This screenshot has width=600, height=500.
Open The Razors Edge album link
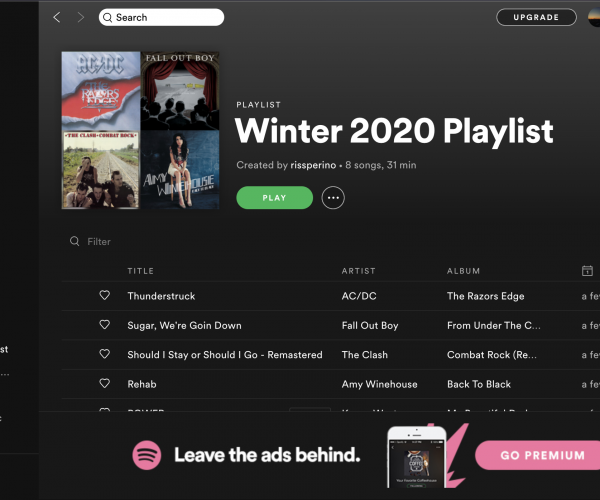coord(486,296)
